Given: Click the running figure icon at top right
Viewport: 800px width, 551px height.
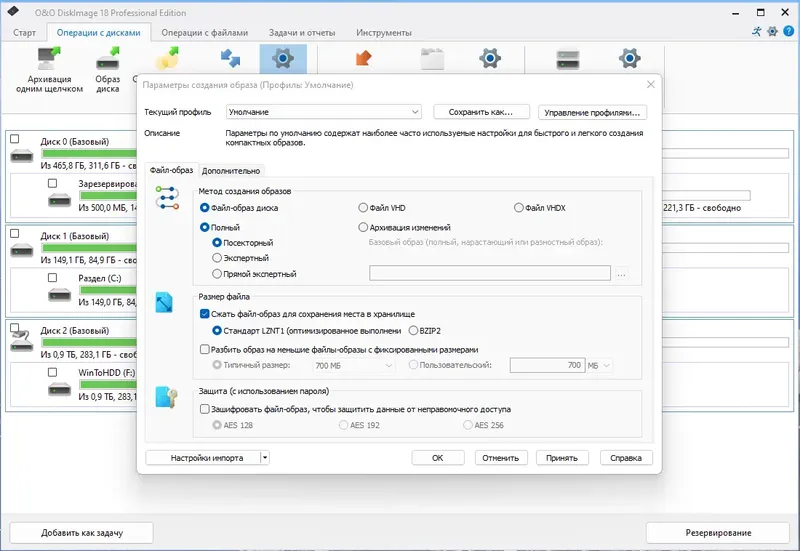Looking at the screenshot, I should 757,31.
